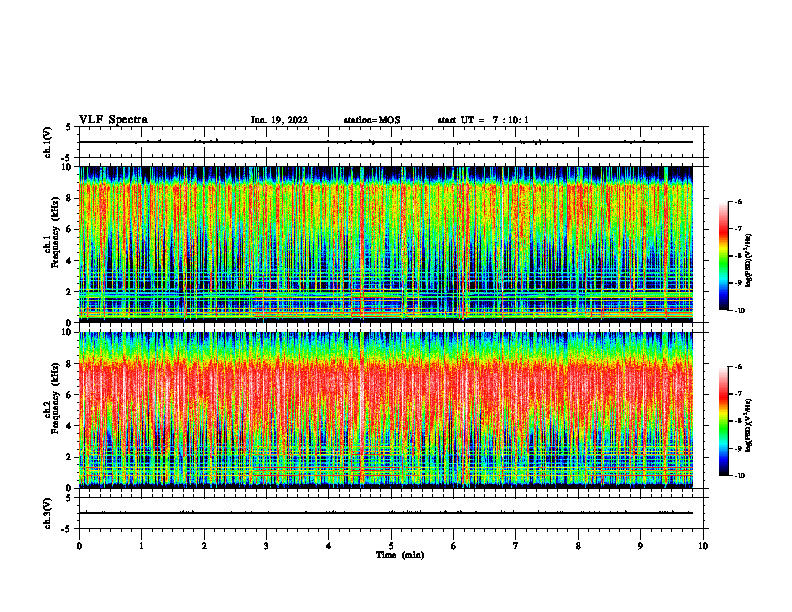Screen dimensions: 792x612
Task: Click the "Time (min)" axis label
Action: pos(400,555)
